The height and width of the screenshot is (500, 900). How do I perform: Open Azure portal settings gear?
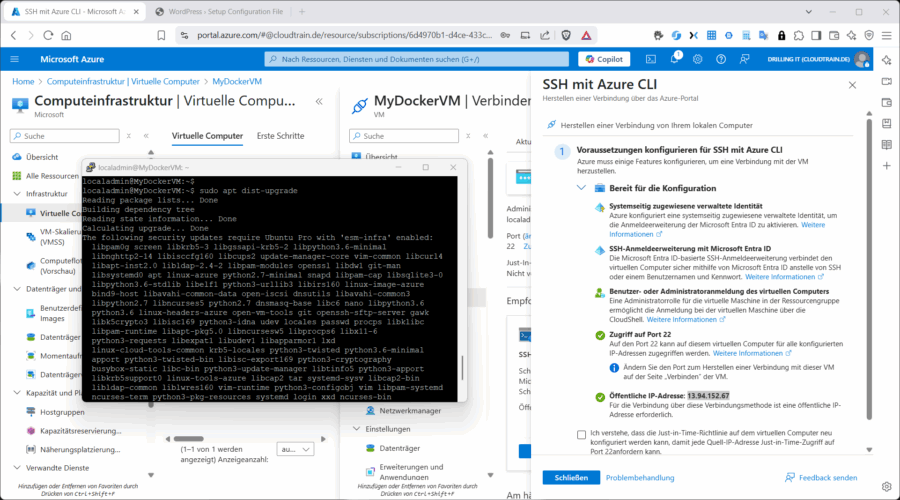(x=697, y=59)
